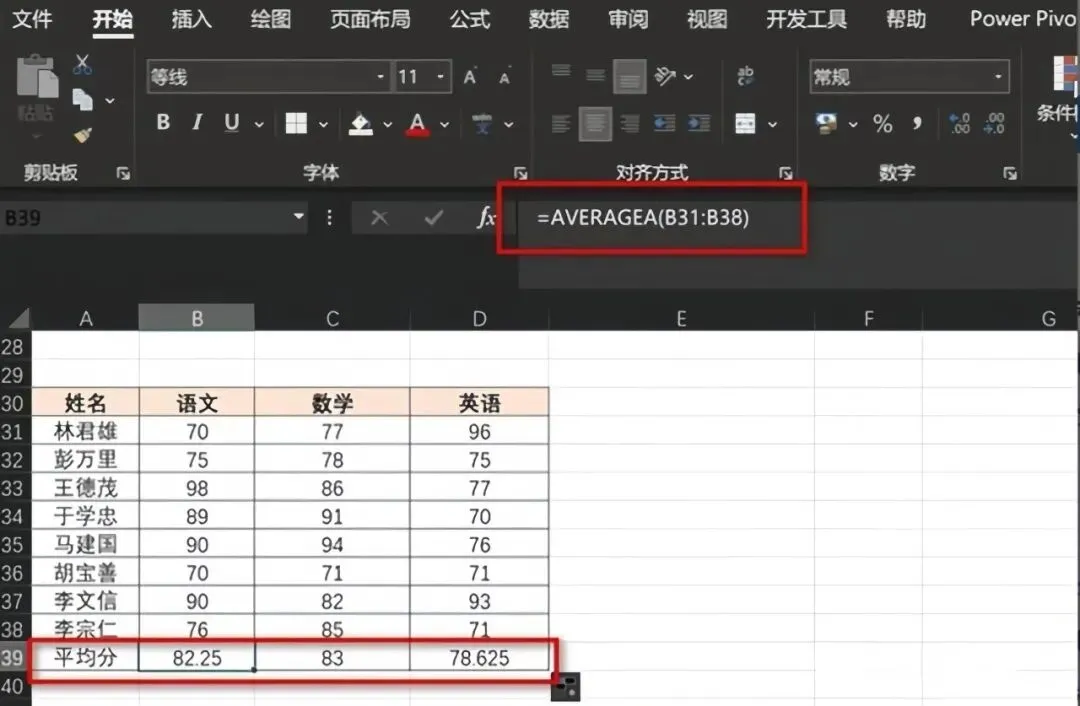Expand underline style options arrow
1080x706 pixels.
pyautogui.click(x=259, y=125)
